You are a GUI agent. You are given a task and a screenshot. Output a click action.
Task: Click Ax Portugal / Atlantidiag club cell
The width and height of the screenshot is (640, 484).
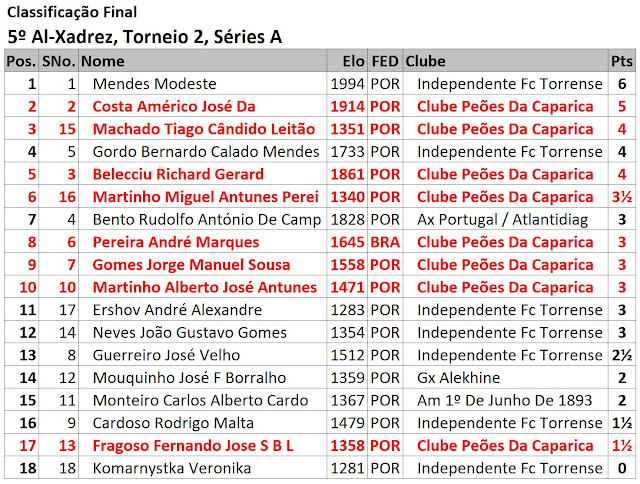coord(502,220)
